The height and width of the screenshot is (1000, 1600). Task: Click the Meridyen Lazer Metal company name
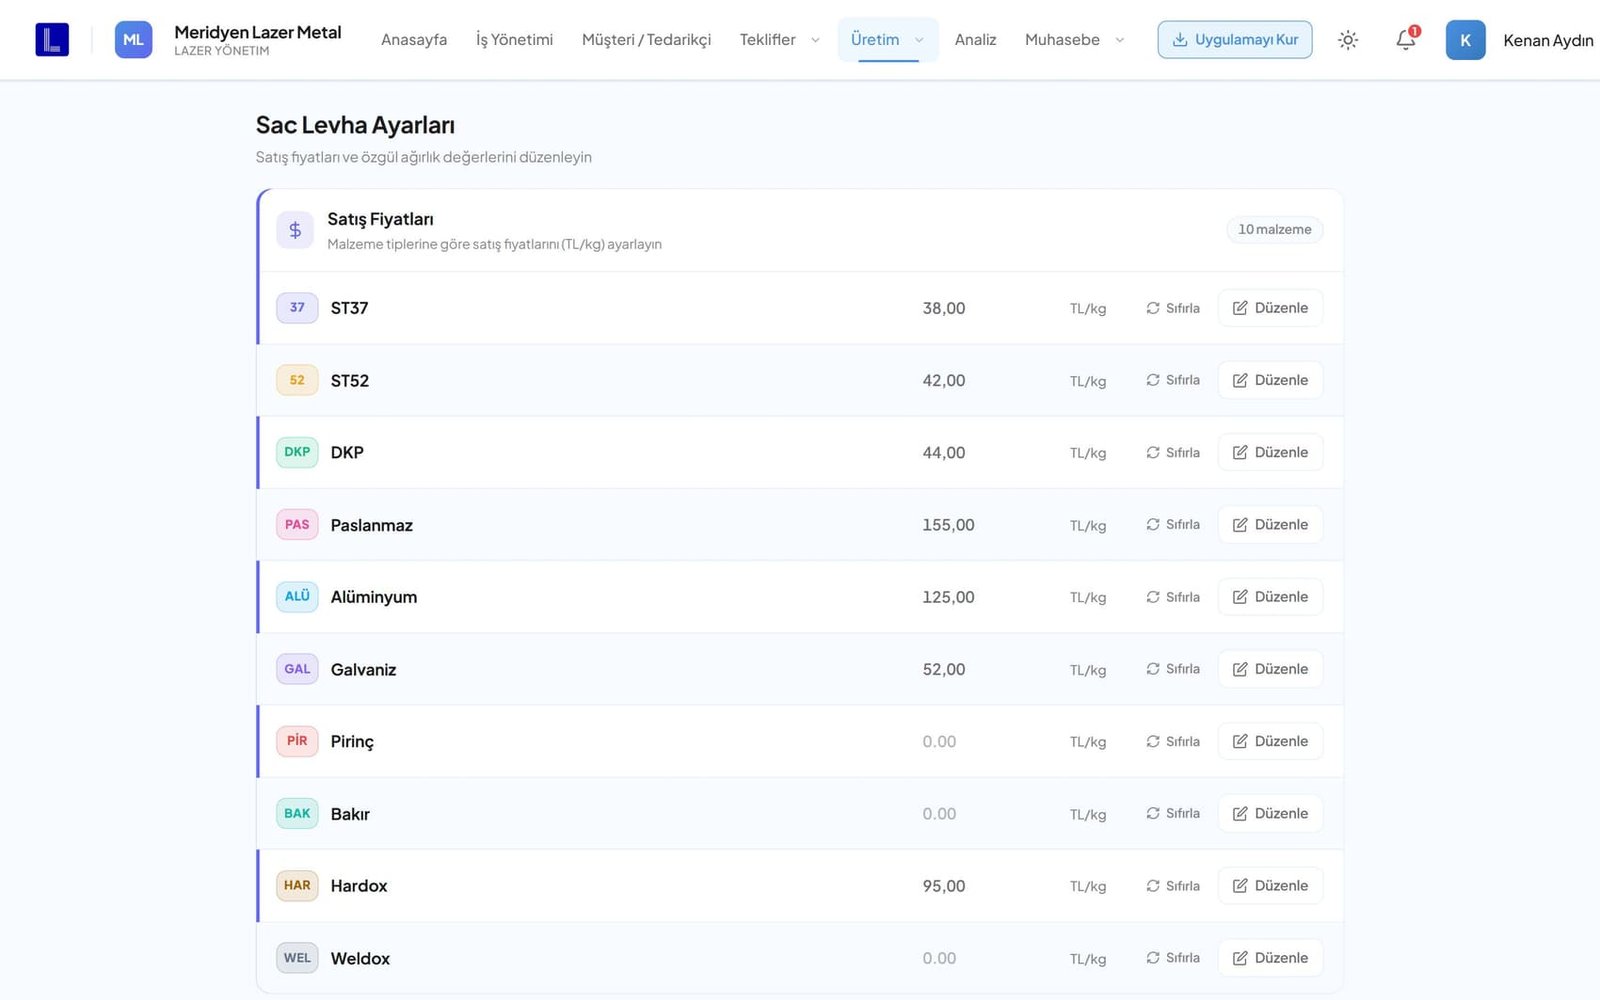[x=258, y=32]
